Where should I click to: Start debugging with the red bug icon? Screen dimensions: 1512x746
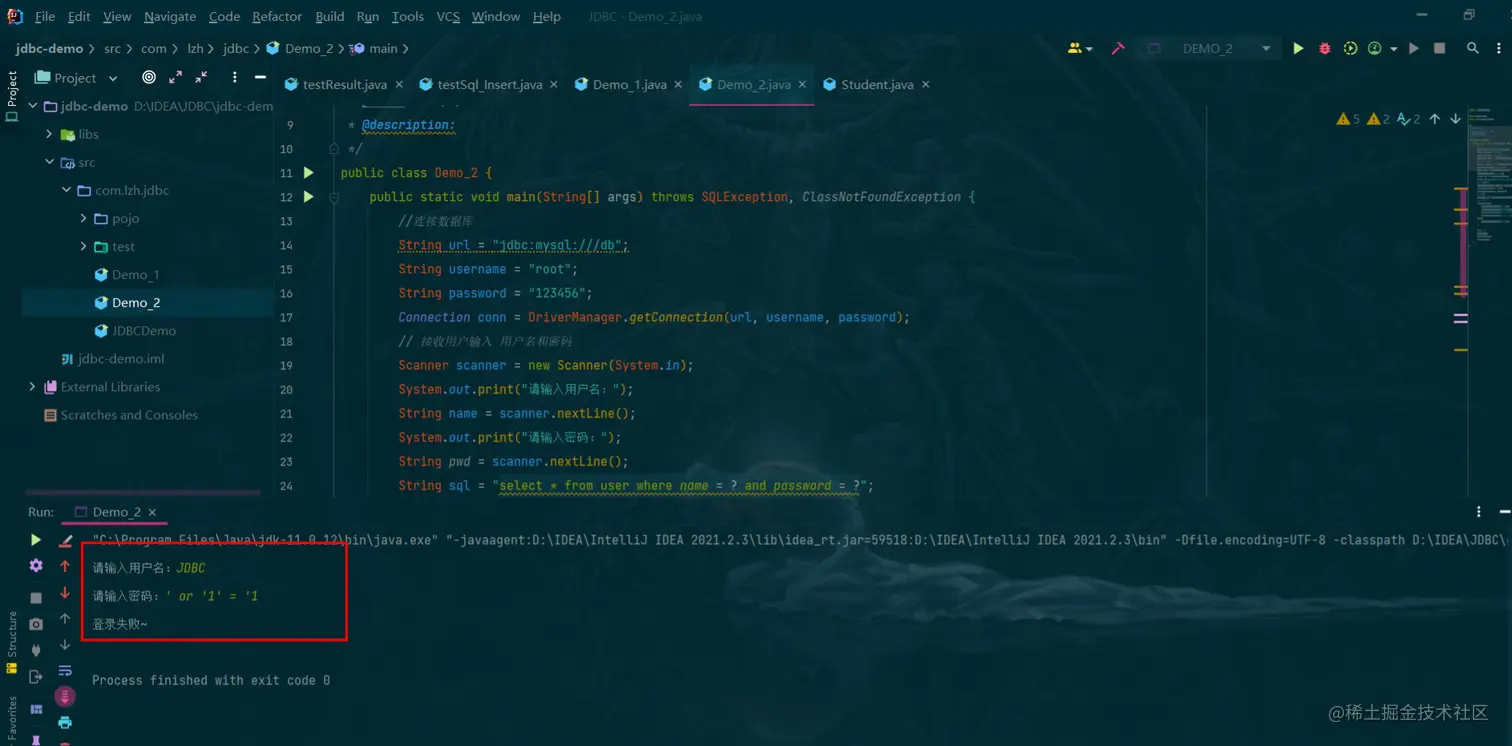(1324, 48)
